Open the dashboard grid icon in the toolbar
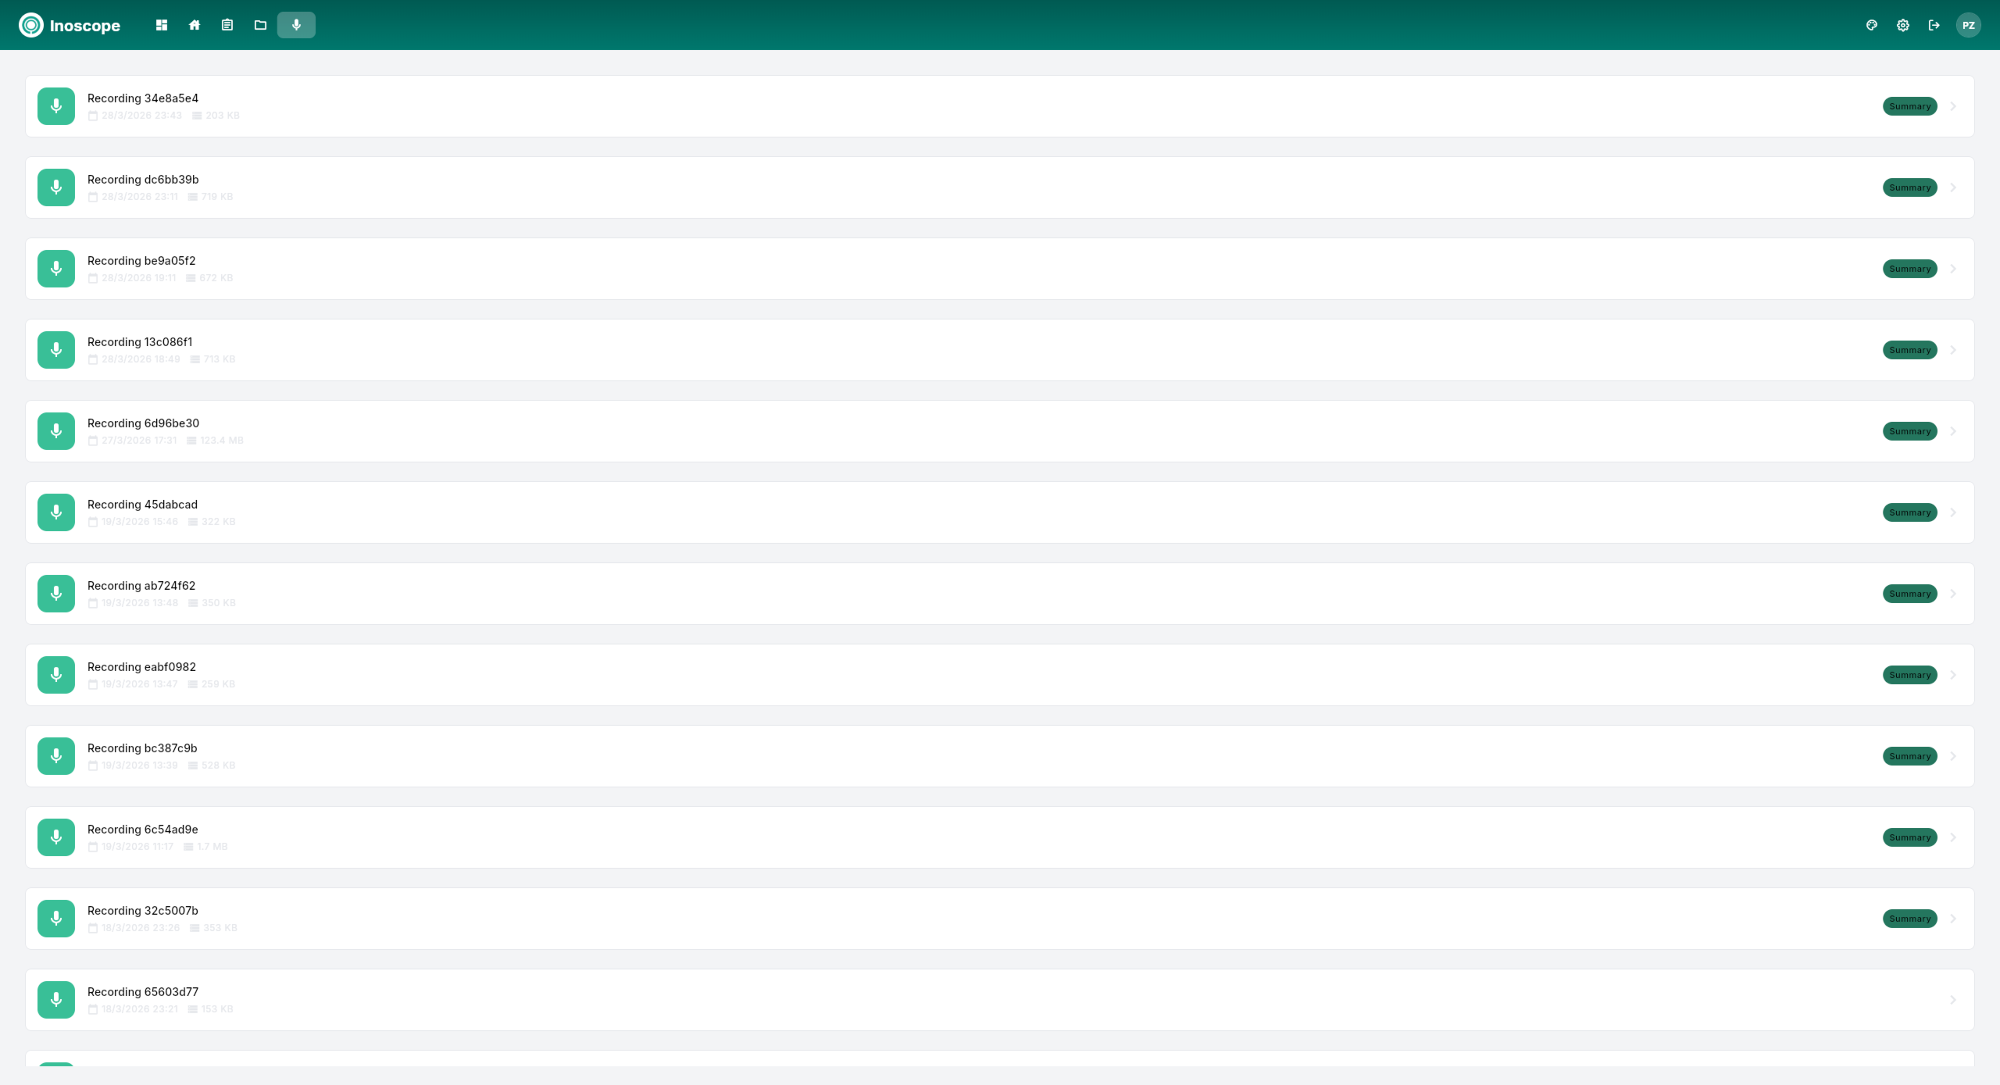 tap(161, 24)
